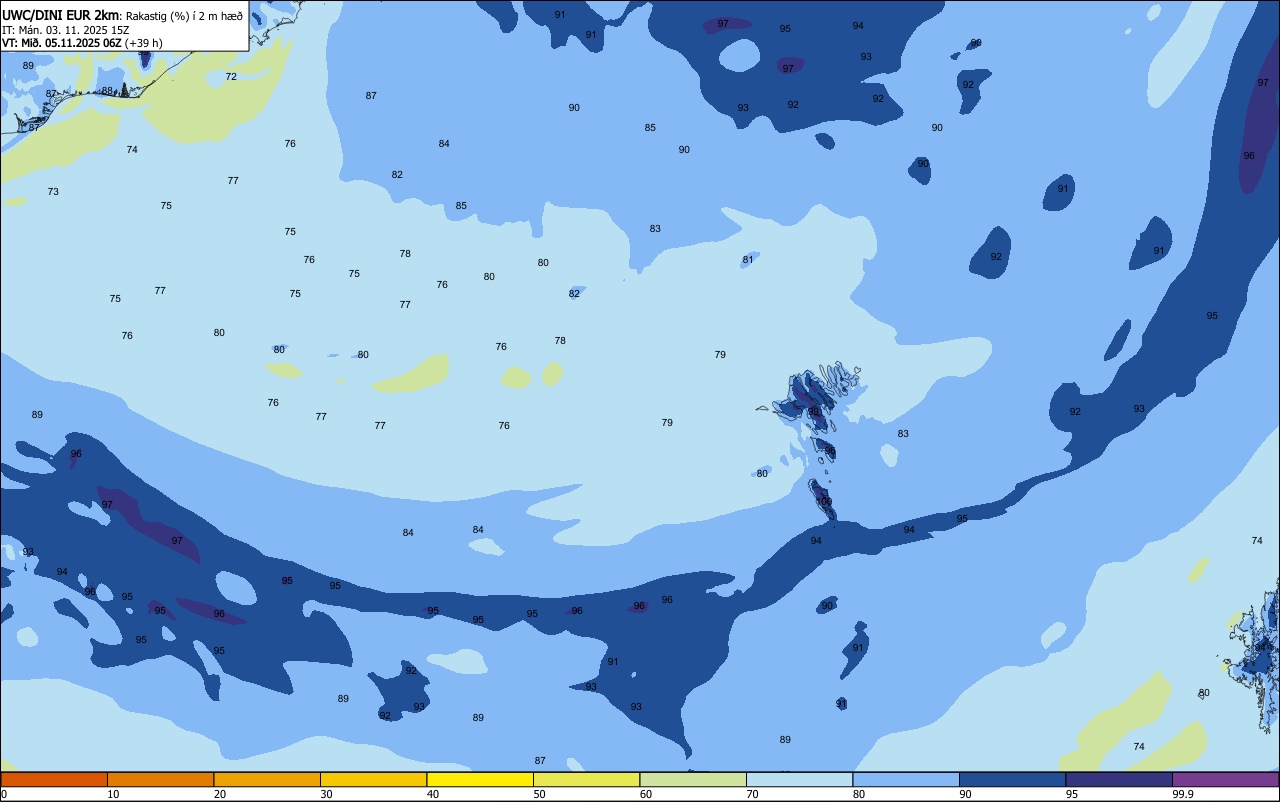This screenshot has width=1280, height=802.
Task: Click the legend tick label '60'
Action: 646,794
